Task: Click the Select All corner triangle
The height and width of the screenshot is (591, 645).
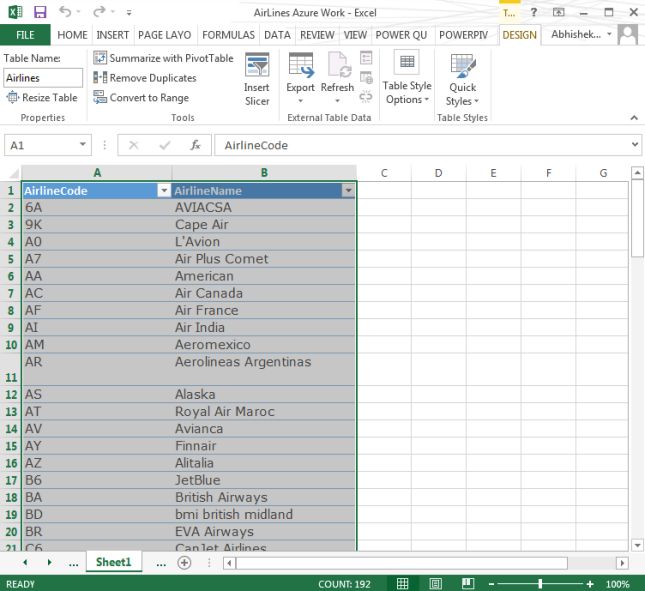Action: click(12, 173)
